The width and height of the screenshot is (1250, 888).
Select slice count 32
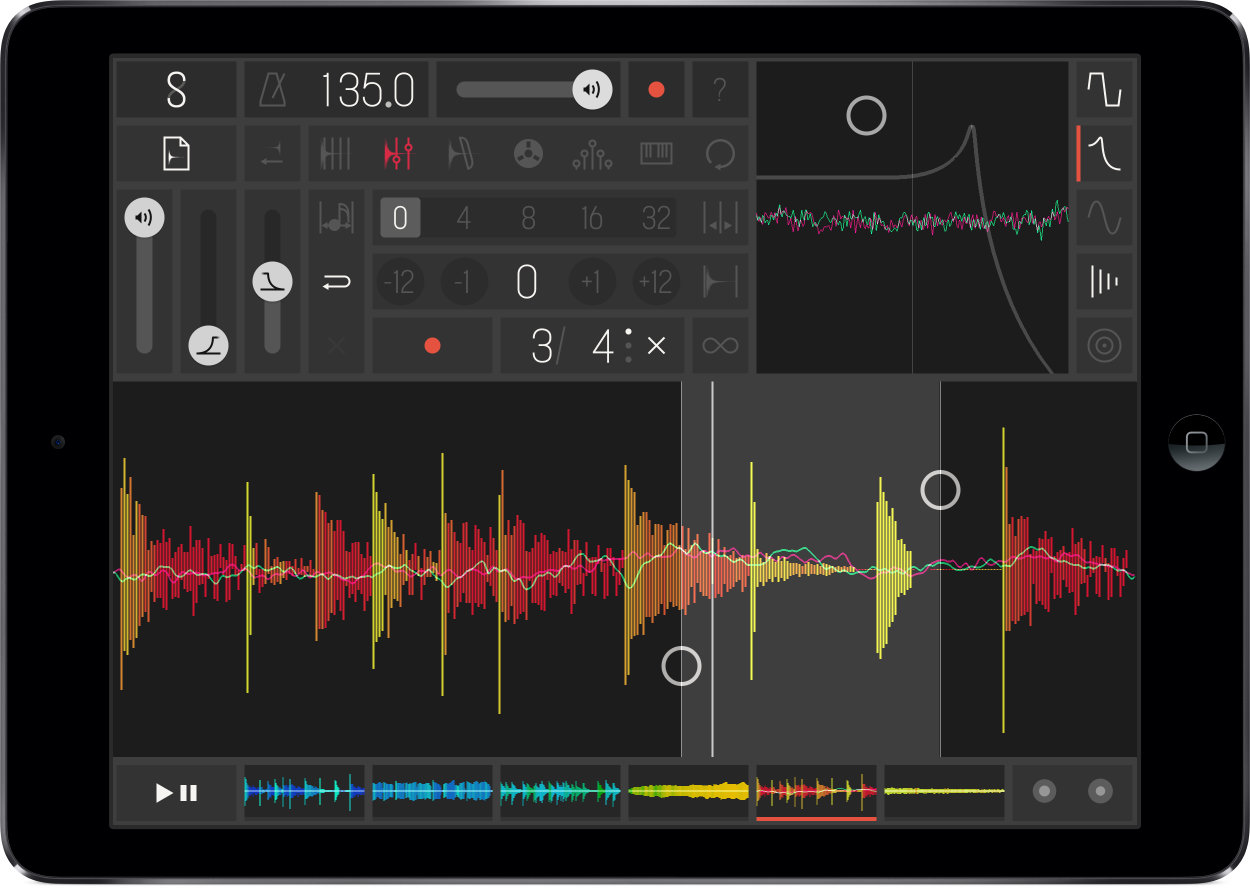656,218
